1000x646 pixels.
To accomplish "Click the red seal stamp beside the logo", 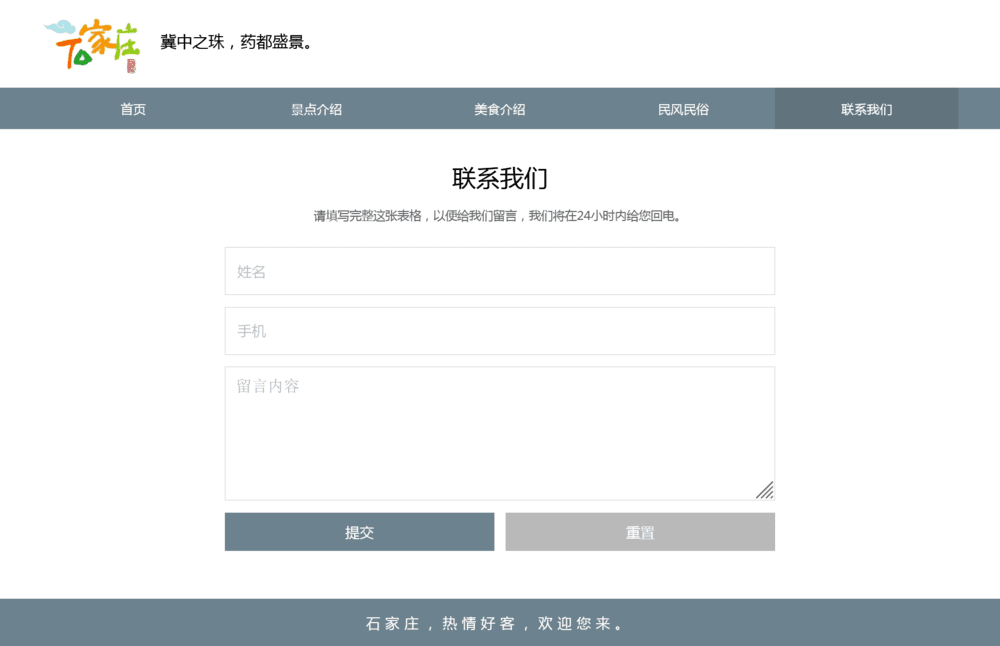I will coord(131,66).
